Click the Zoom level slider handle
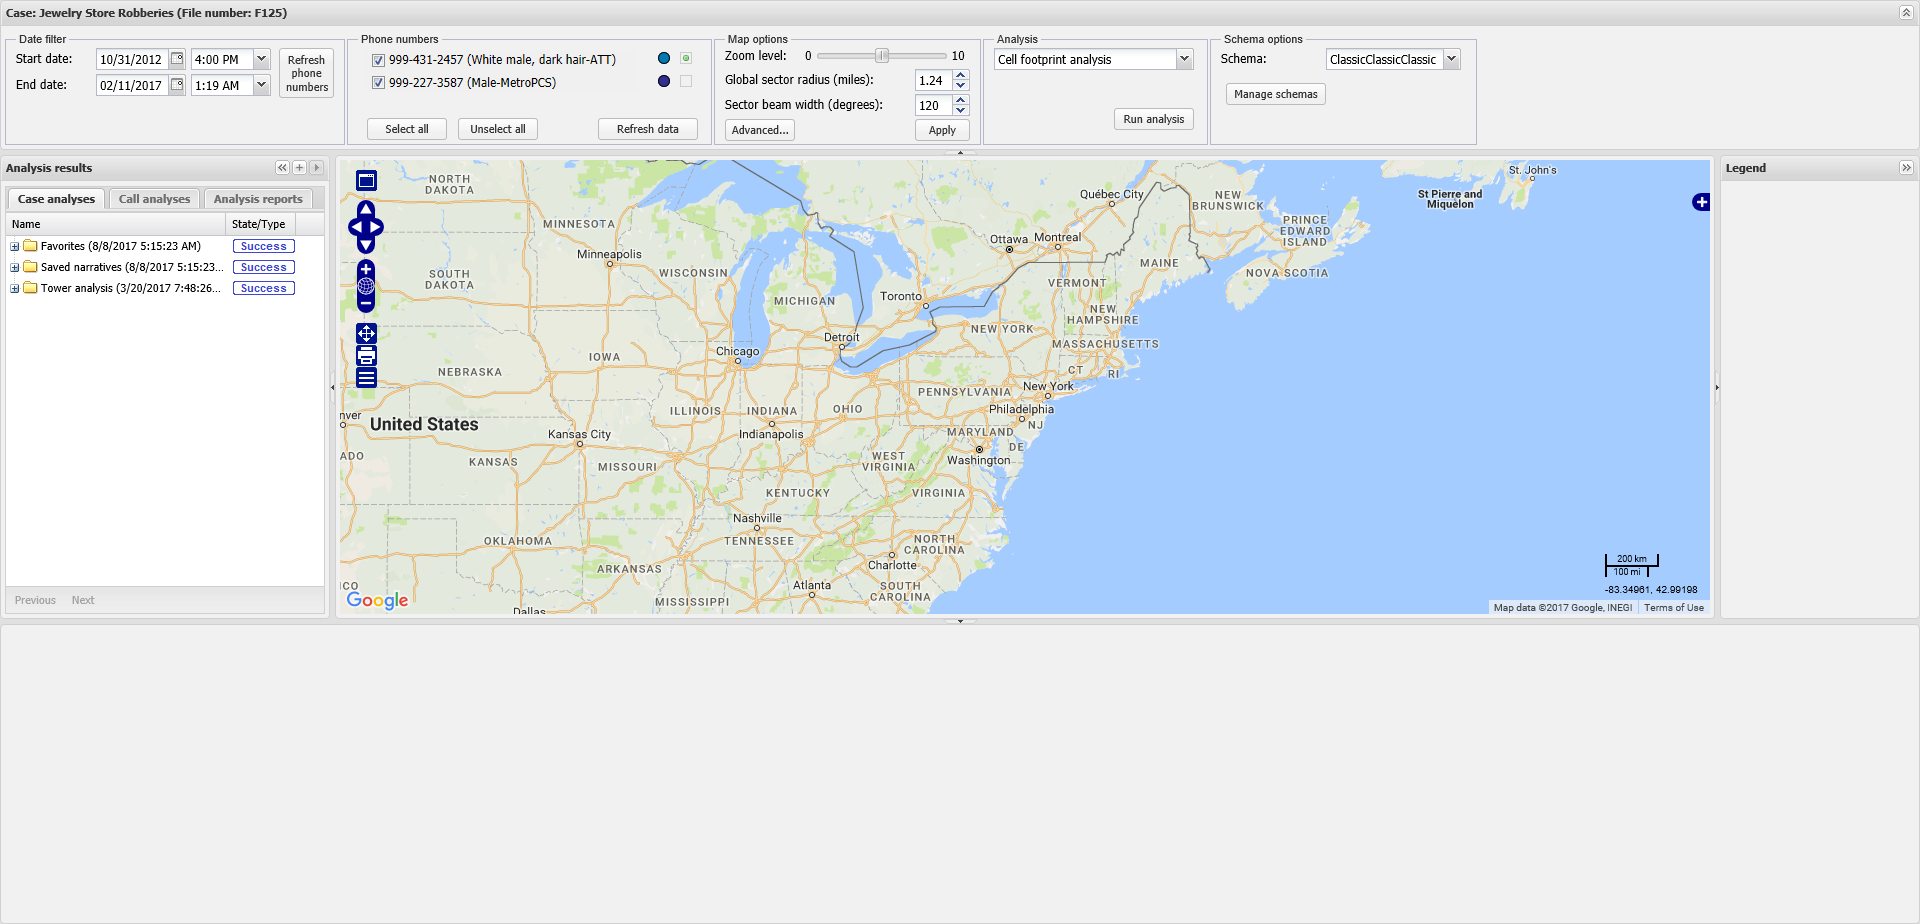This screenshot has width=1920, height=924. (x=881, y=56)
